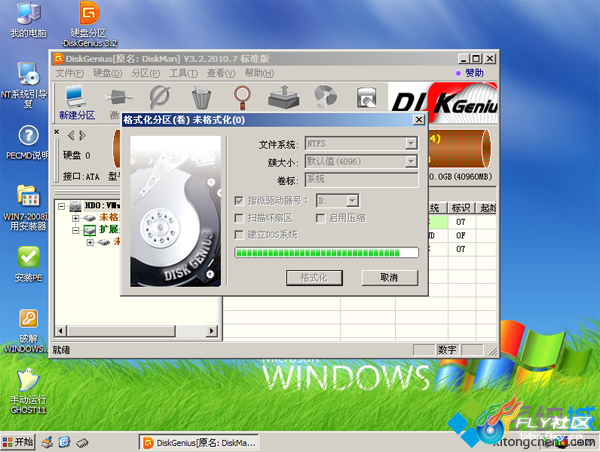Enable the build DOS system checkbox
Image resolution: width=600 pixels, height=452 pixels.
[x=239, y=235]
